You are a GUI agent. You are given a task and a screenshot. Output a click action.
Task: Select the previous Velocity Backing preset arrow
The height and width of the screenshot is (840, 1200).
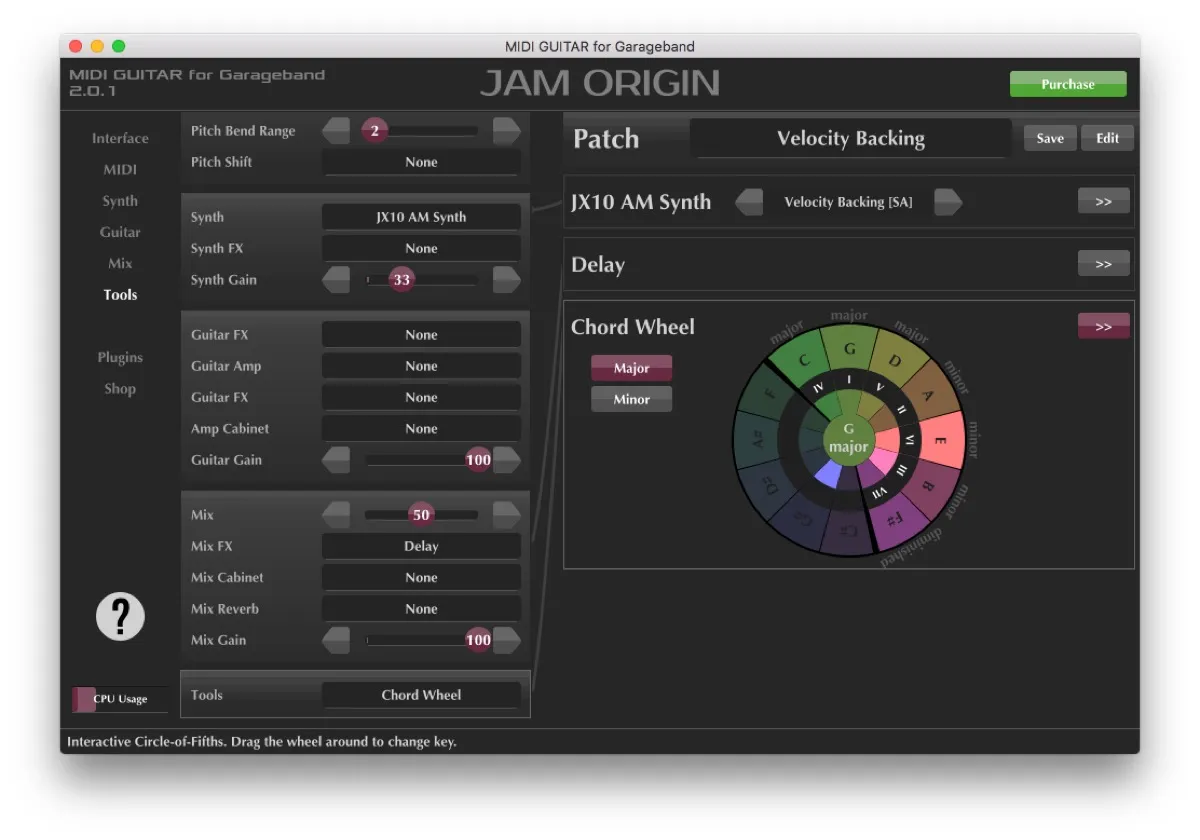coord(749,201)
